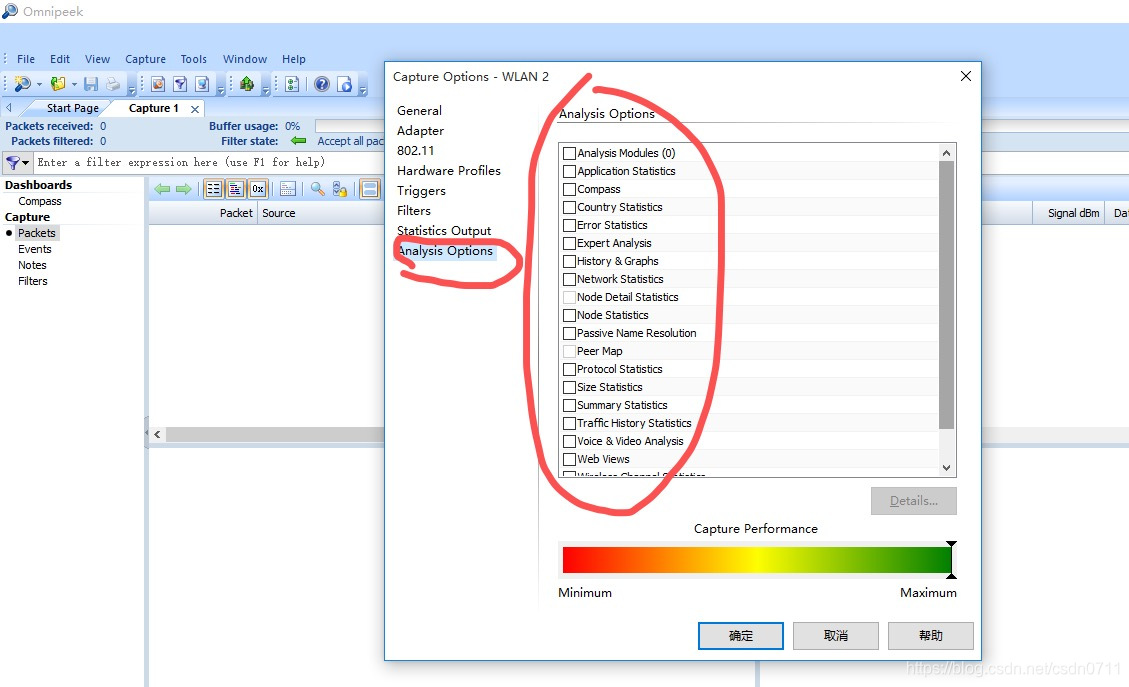Click the document with play arrow icon
This screenshot has width=1129, height=687.
coord(345,84)
